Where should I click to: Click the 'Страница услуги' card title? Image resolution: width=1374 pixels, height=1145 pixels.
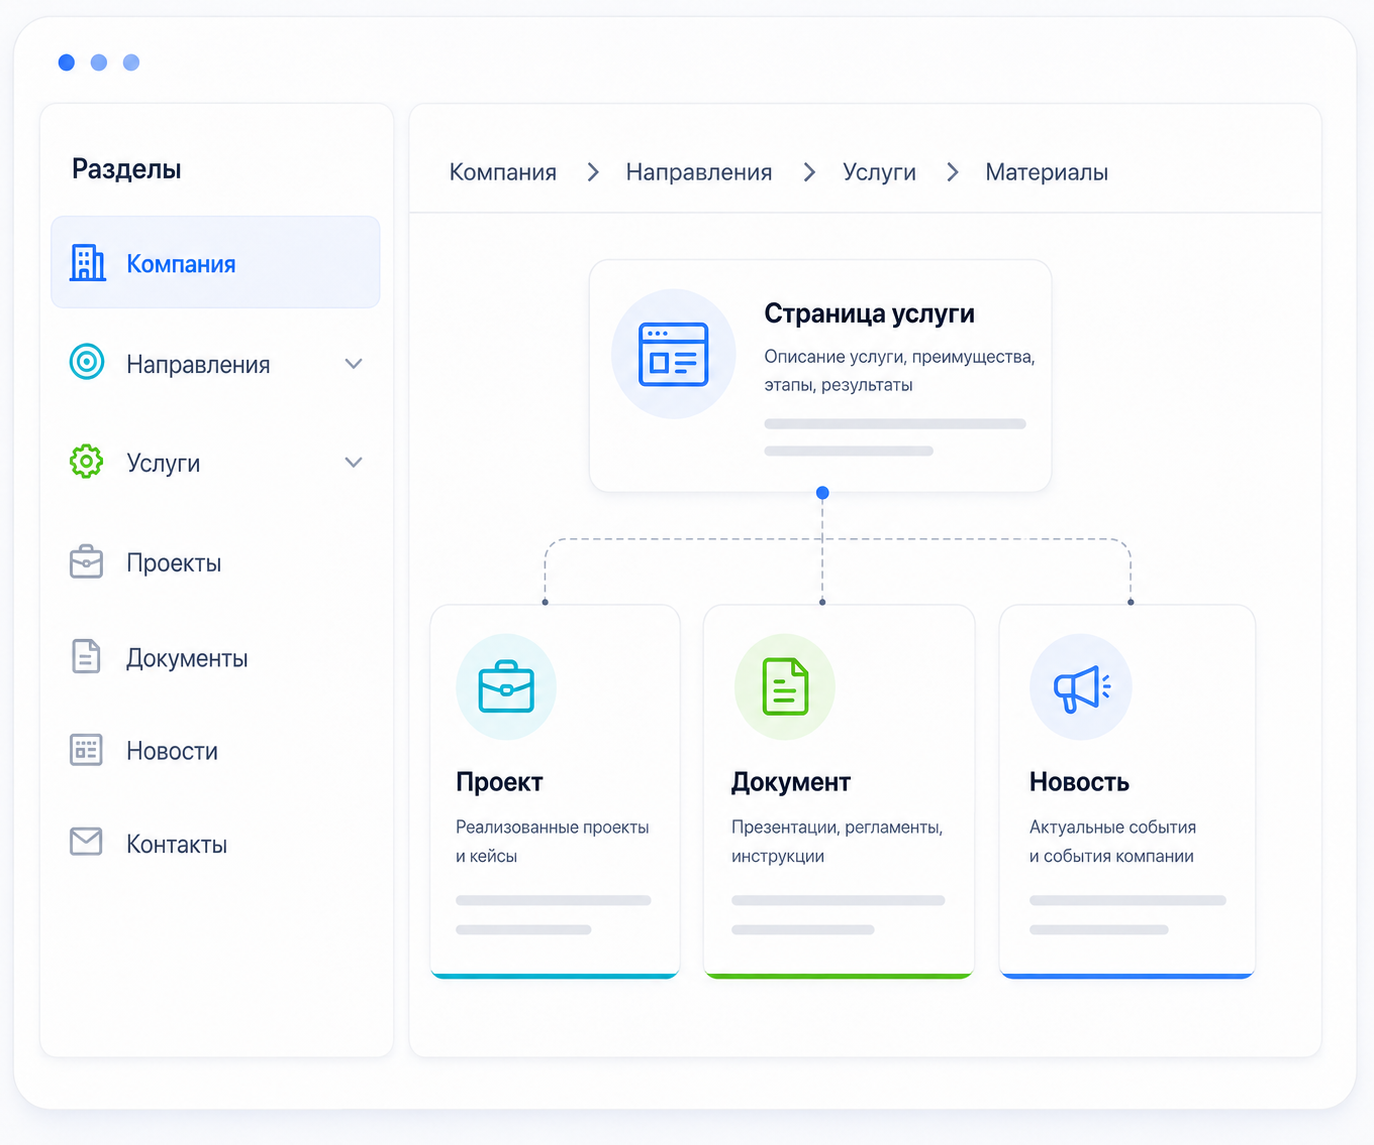869,313
